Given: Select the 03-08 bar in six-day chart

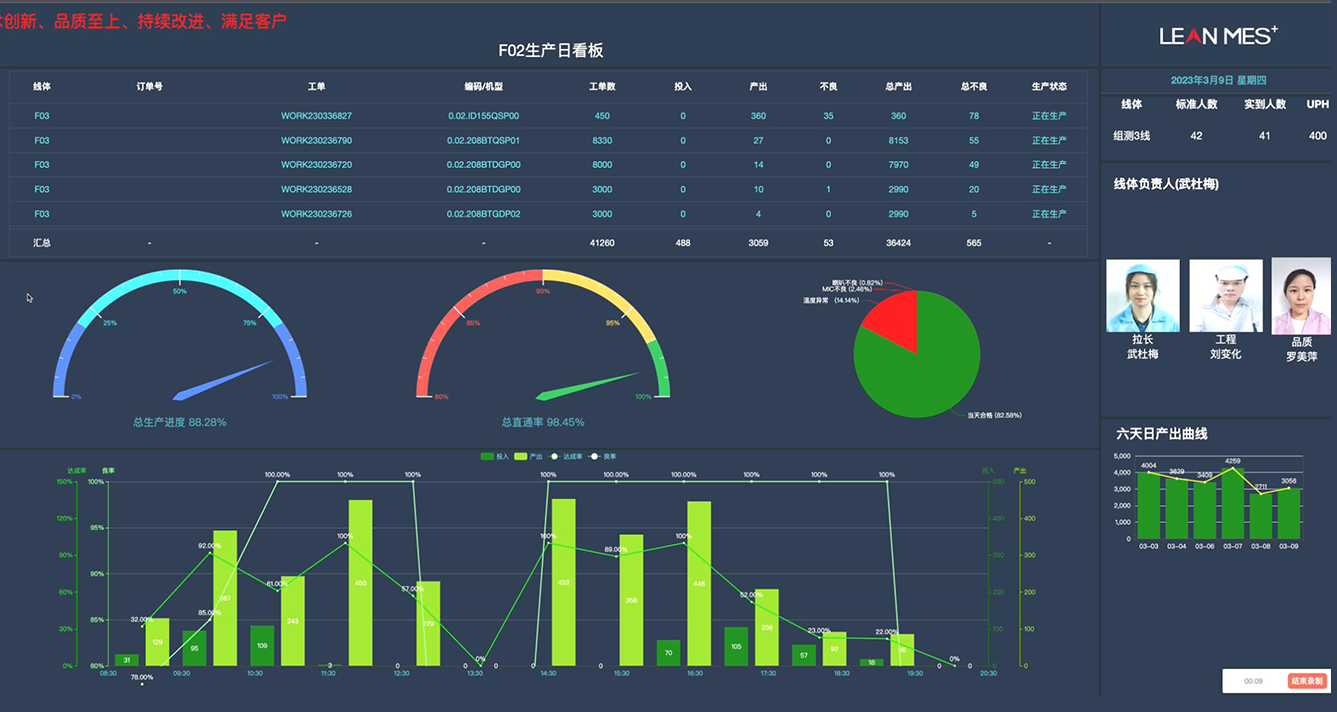Looking at the screenshot, I should tap(1261, 517).
